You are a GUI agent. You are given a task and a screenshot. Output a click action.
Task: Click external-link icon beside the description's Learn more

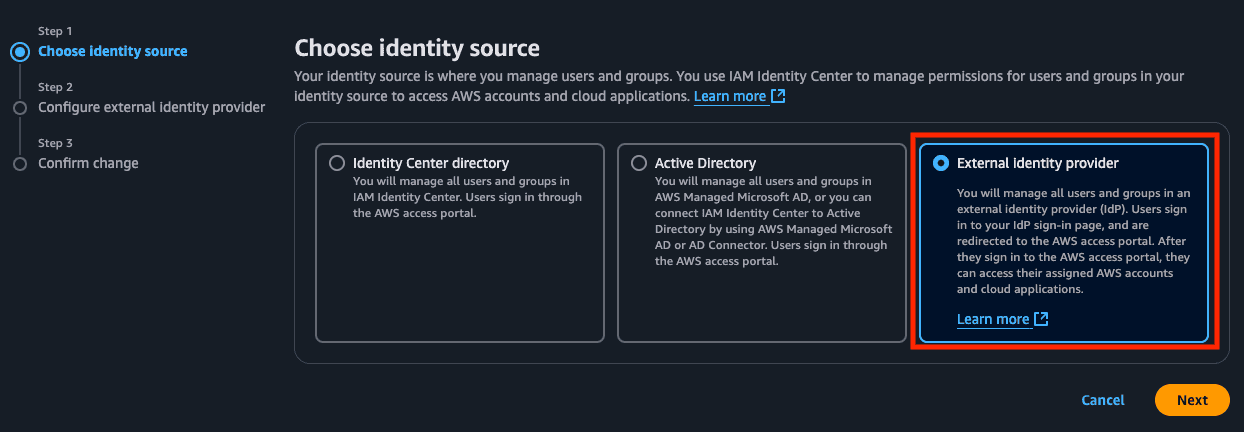pos(778,96)
